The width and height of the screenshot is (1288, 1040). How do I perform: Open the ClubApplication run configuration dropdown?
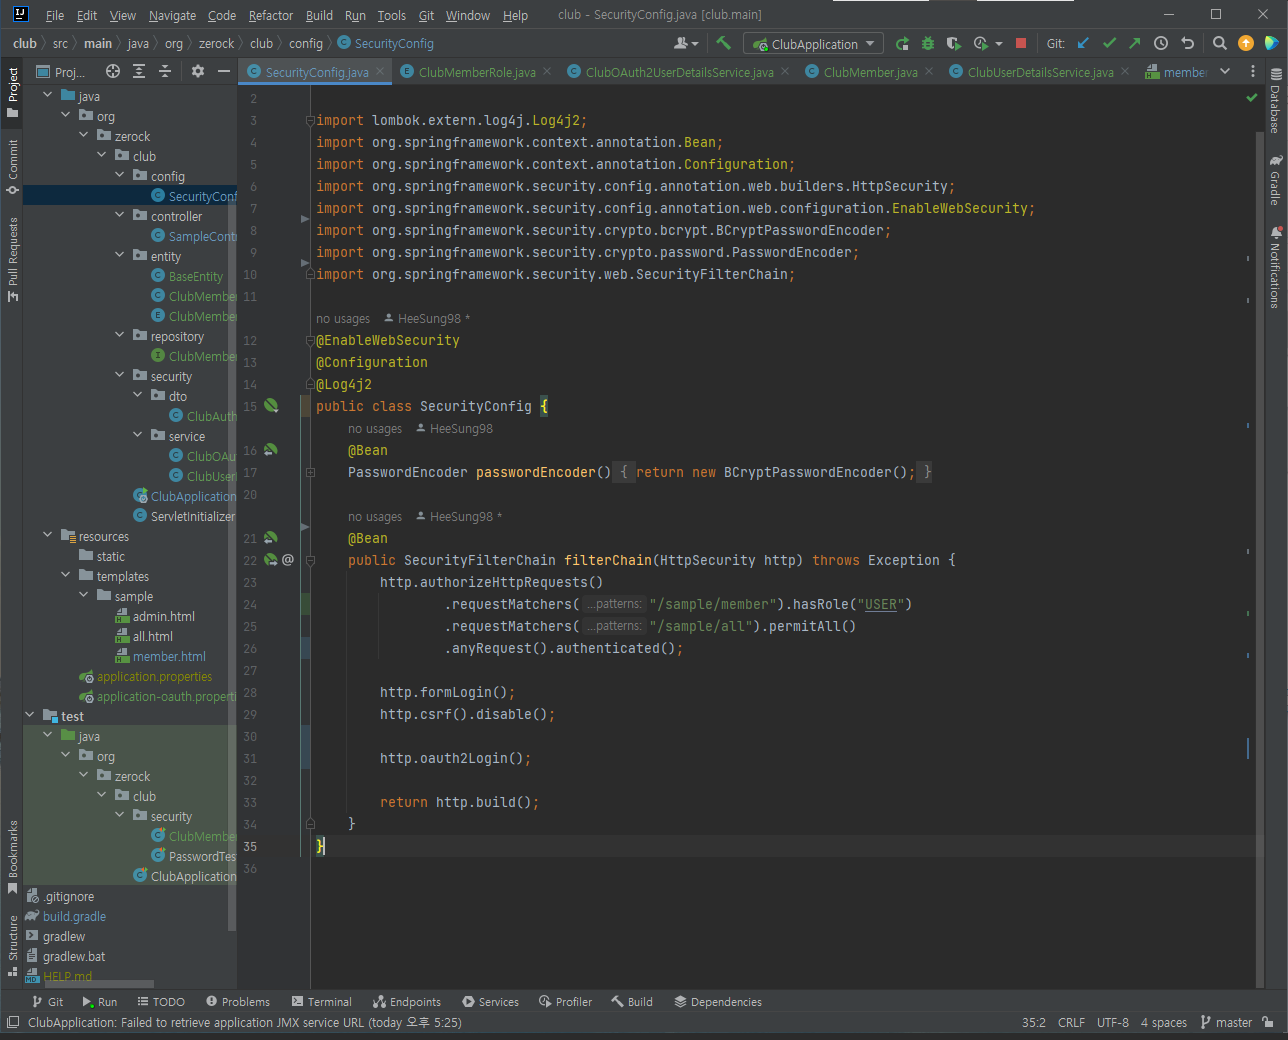pos(813,44)
